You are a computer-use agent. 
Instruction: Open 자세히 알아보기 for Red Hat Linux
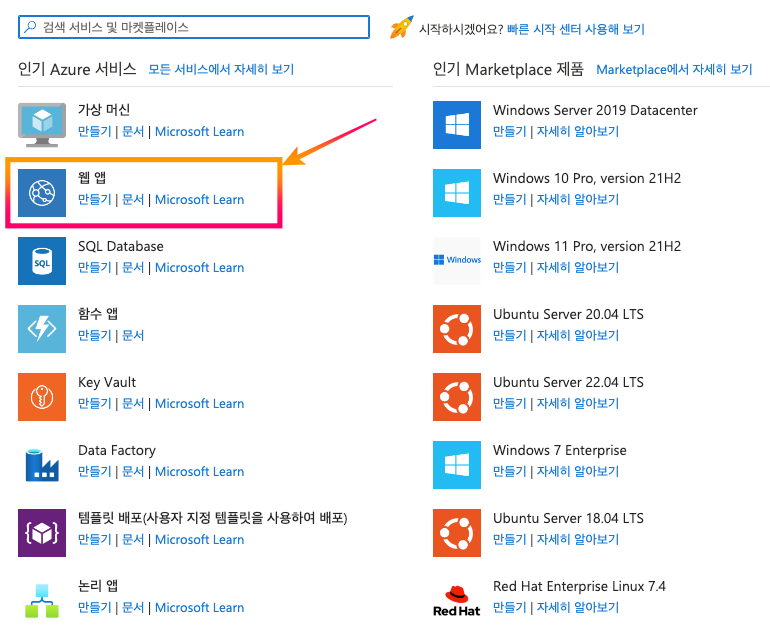578,608
